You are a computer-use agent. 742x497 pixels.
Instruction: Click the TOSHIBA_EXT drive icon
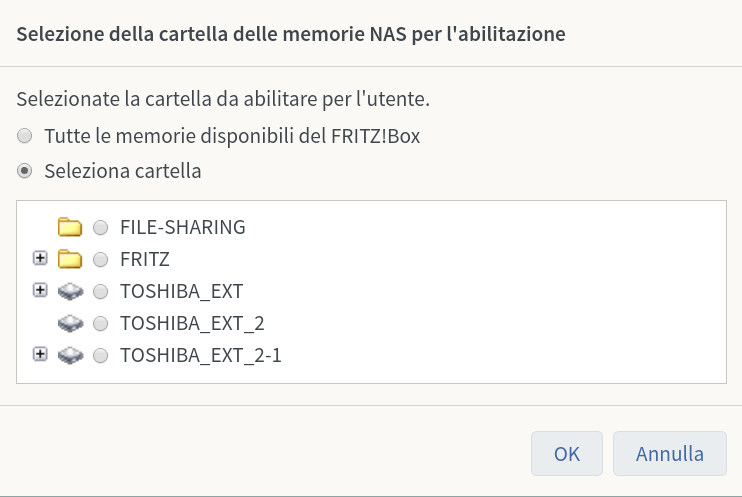click(69, 292)
